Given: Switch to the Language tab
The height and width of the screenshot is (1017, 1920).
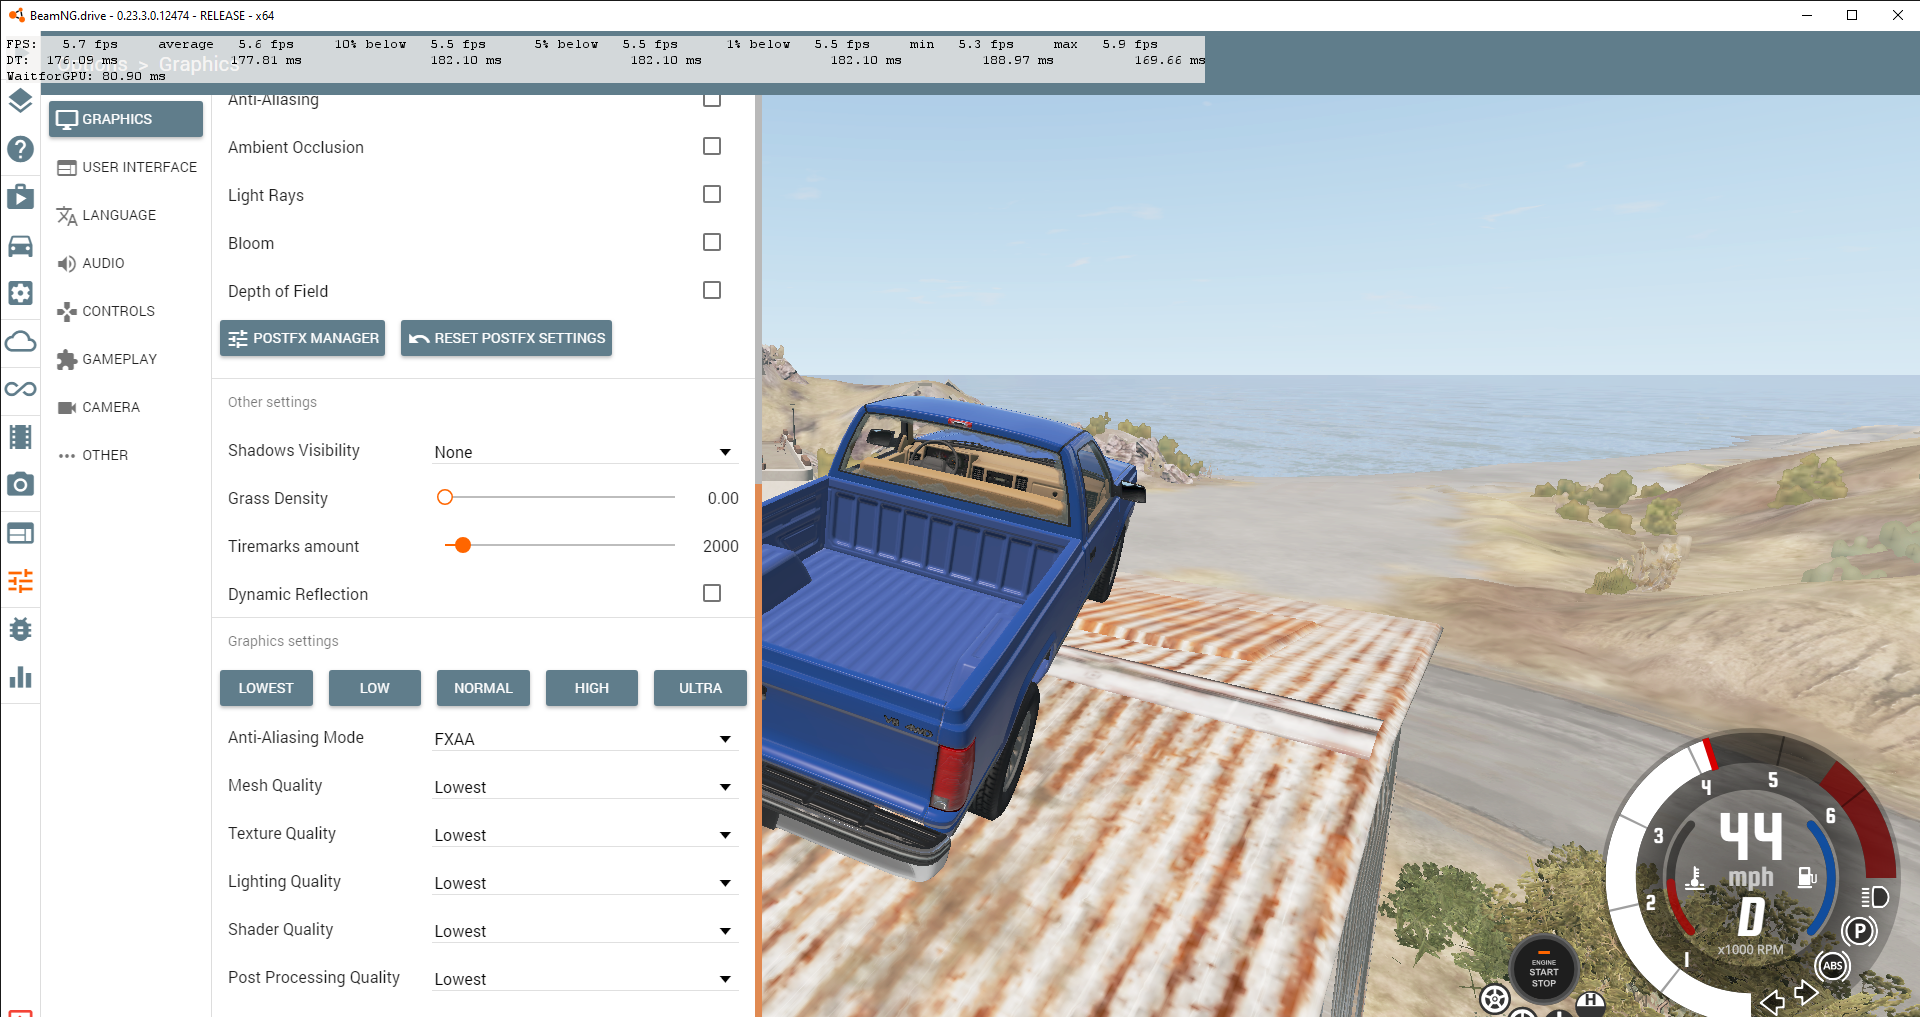Looking at the screenshot, I should 126,215.
